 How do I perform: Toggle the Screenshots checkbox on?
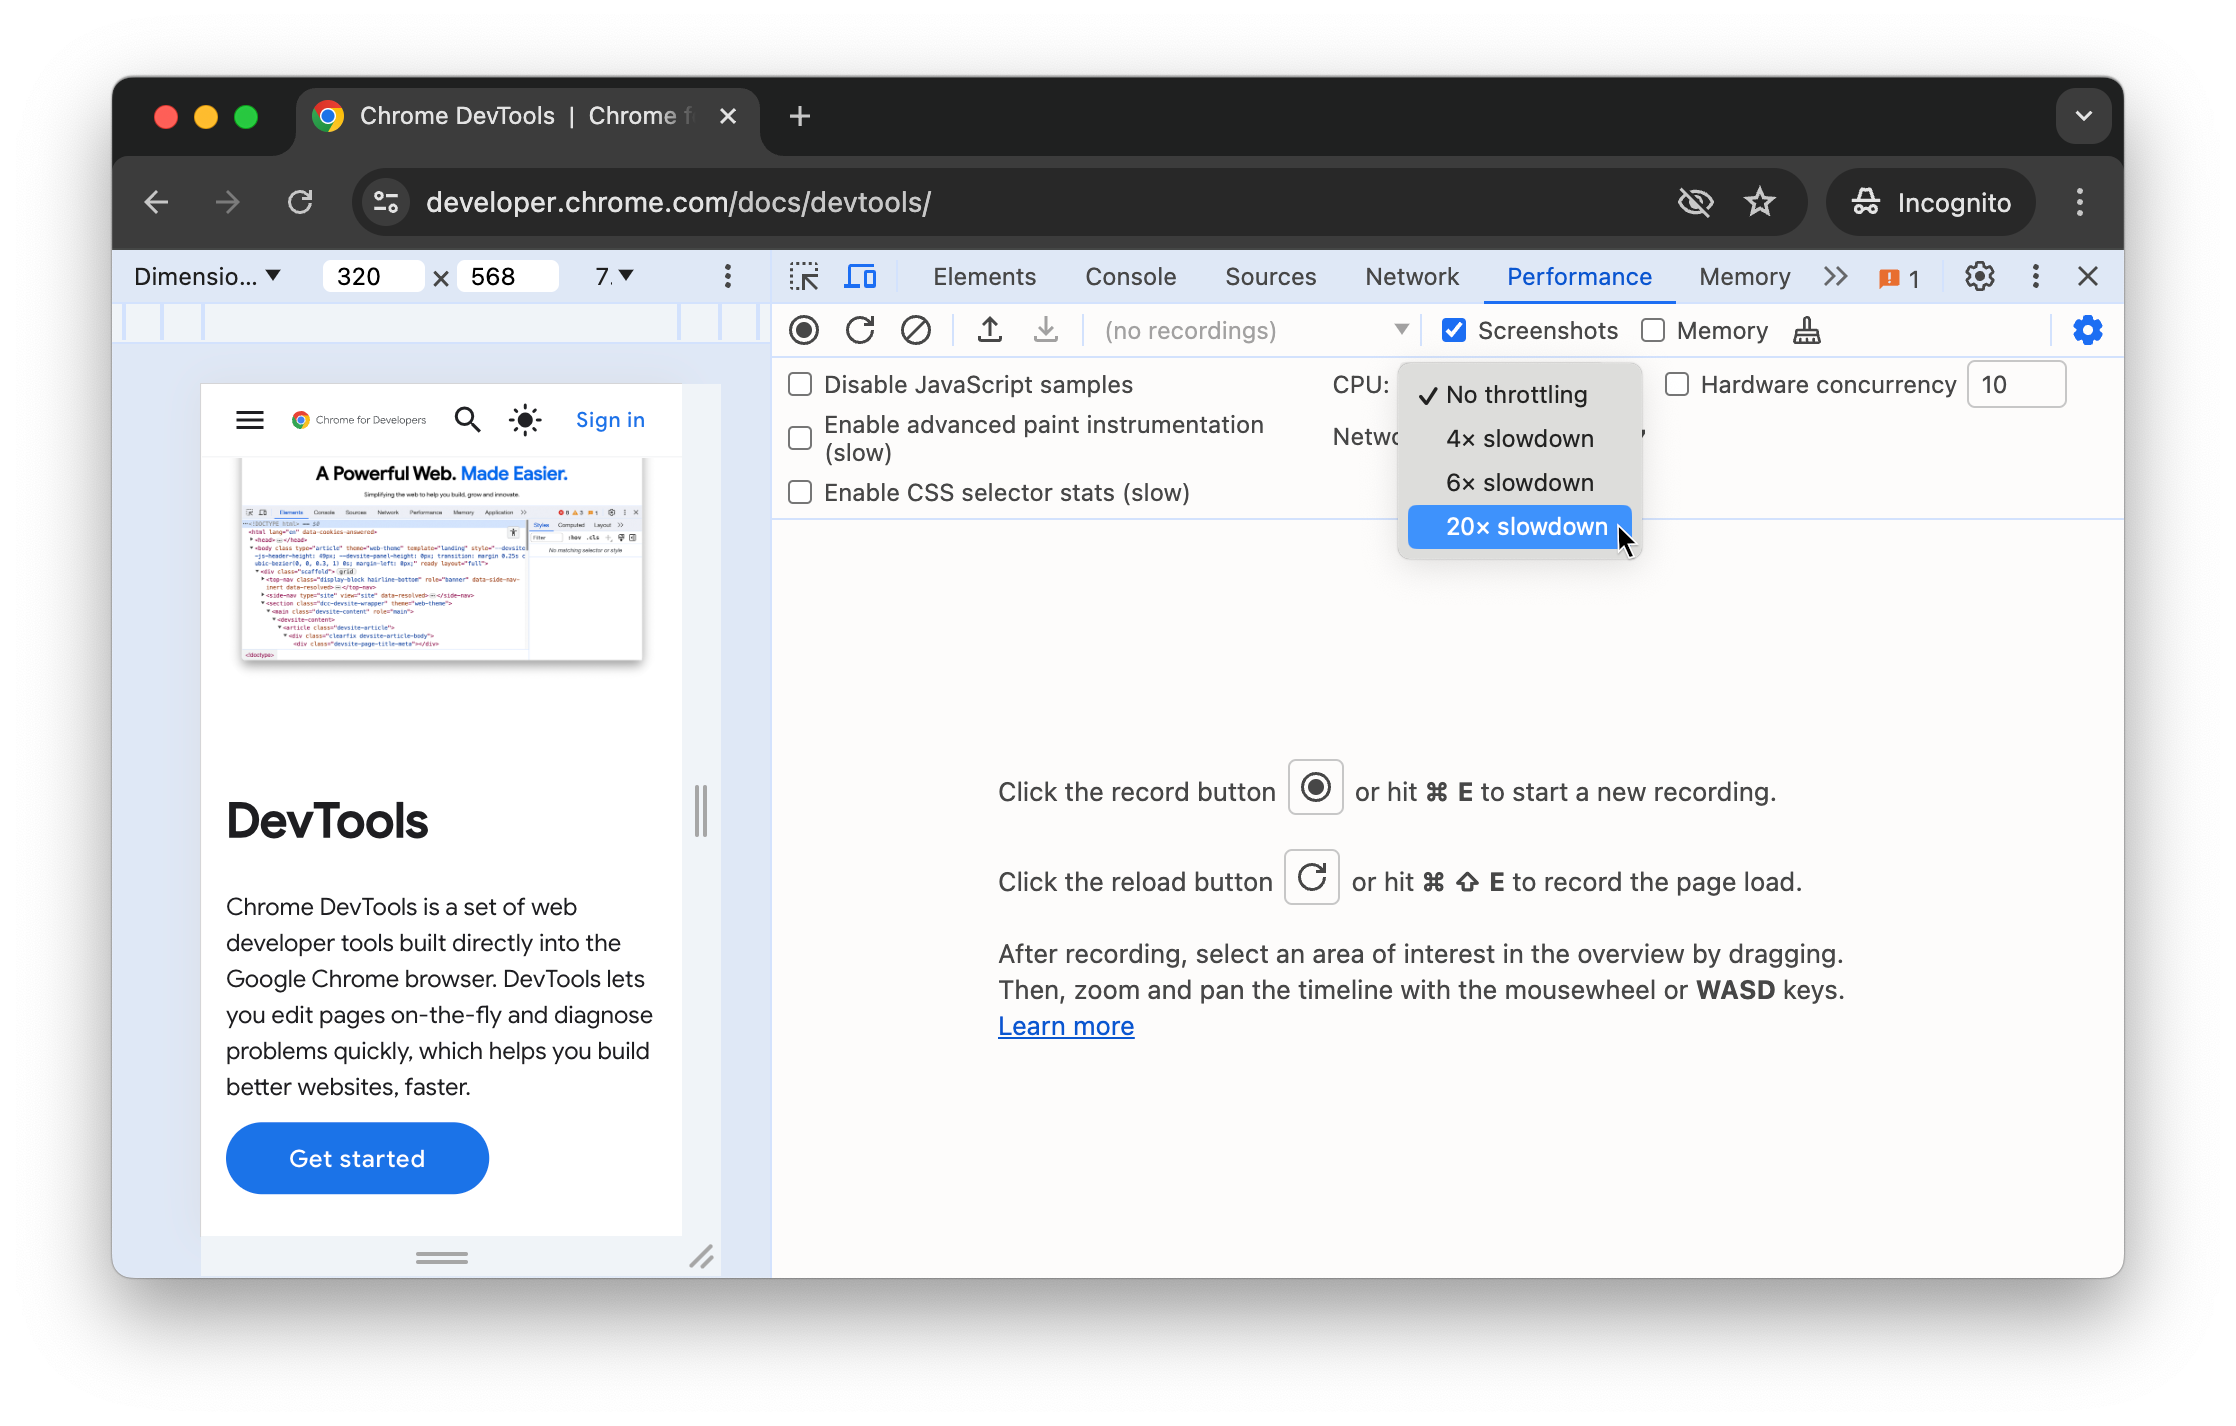pyautogui.click(x=1454, y=329)
